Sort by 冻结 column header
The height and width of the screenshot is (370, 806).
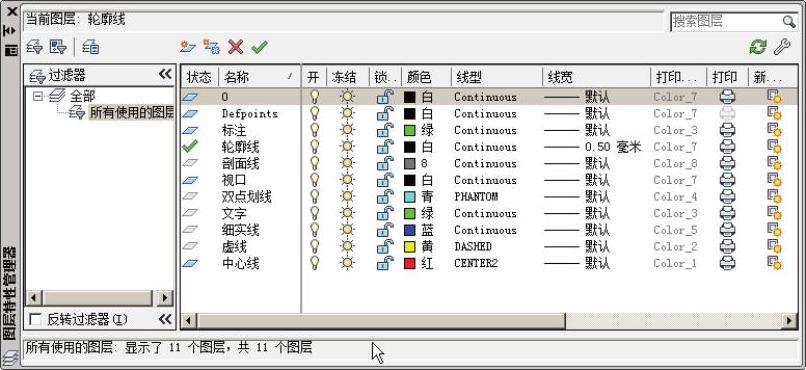(x=347, y=77)
